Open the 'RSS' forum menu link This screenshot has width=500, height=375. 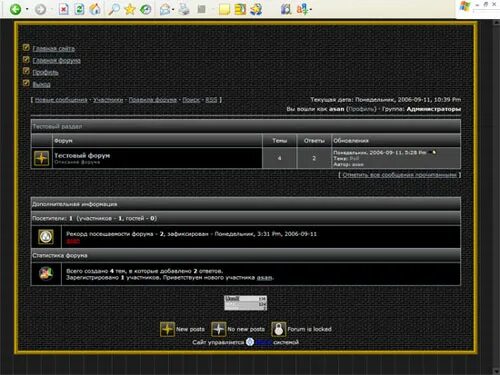(211, 100)
